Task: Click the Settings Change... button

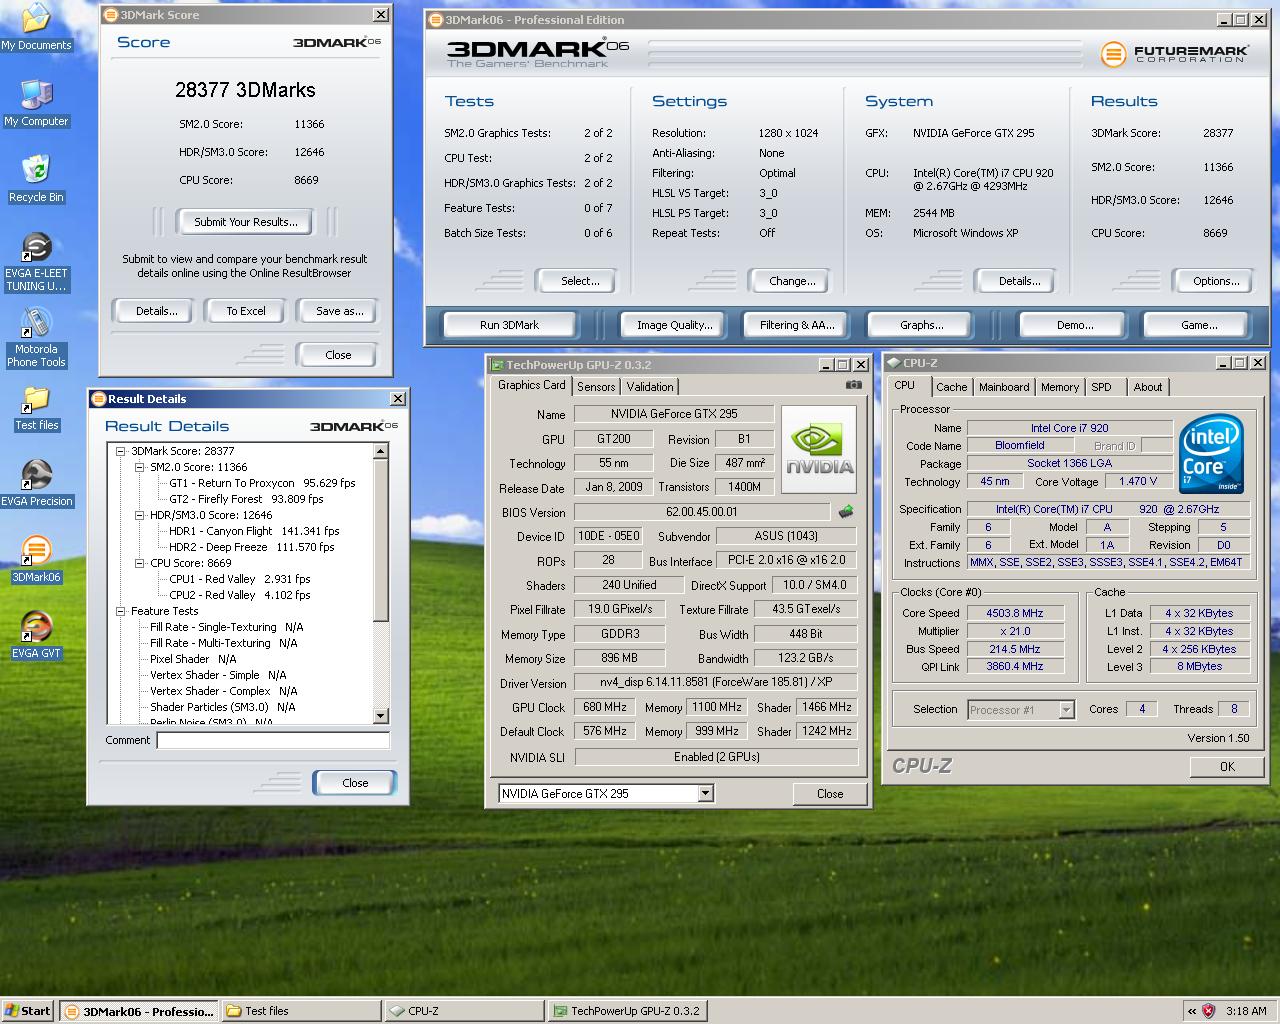Action: click(x=792, y=281)
